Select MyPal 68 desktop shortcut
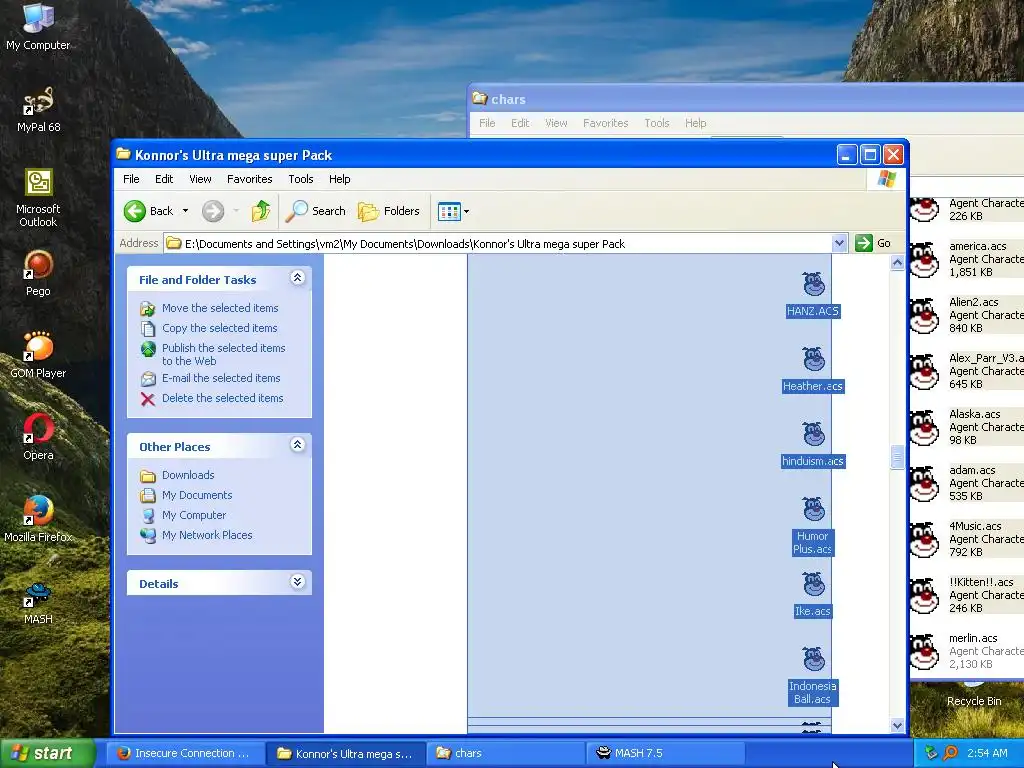 pyautogui.click(x=38, y=110)
